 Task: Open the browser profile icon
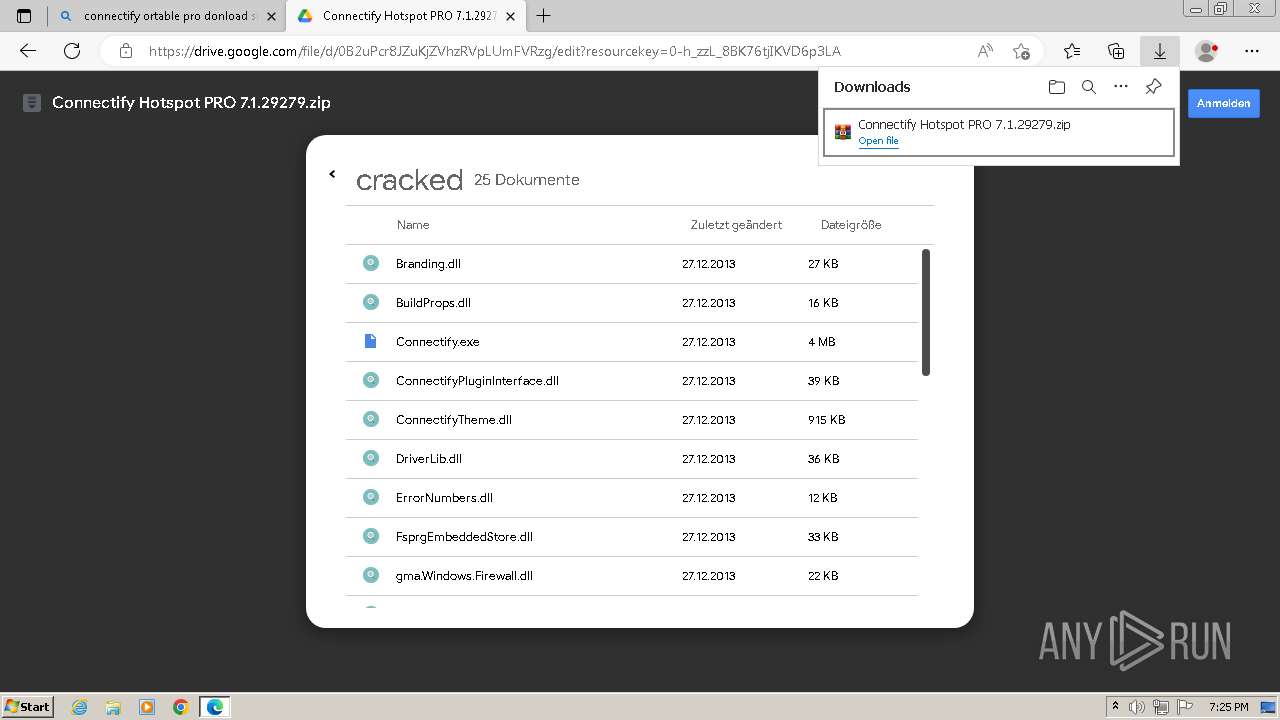[x=1207, y=51]
